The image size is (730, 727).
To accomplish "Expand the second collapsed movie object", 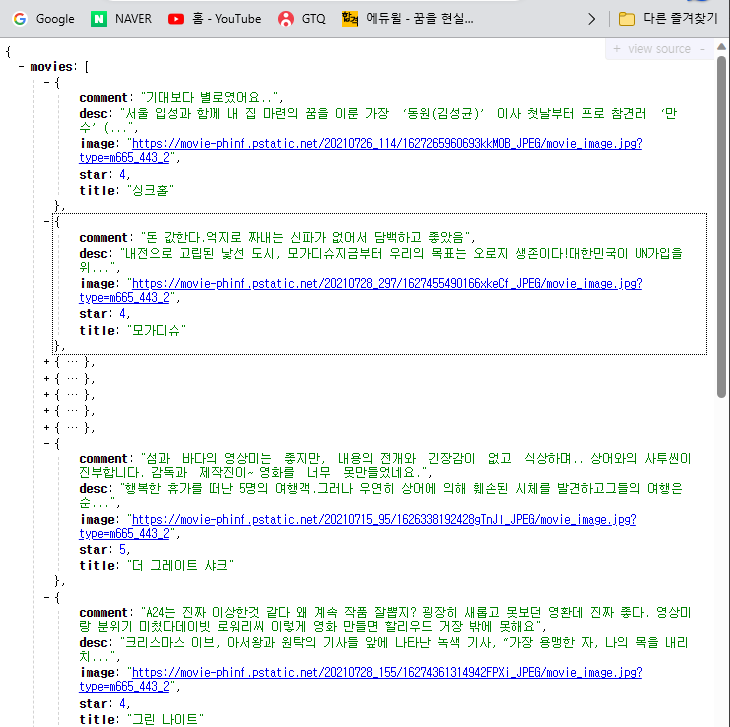I will point(46,378).
